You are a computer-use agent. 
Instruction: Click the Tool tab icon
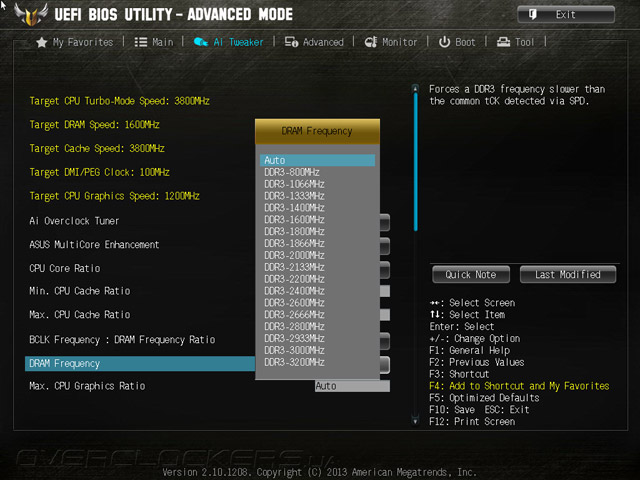[x=503, y=42]
